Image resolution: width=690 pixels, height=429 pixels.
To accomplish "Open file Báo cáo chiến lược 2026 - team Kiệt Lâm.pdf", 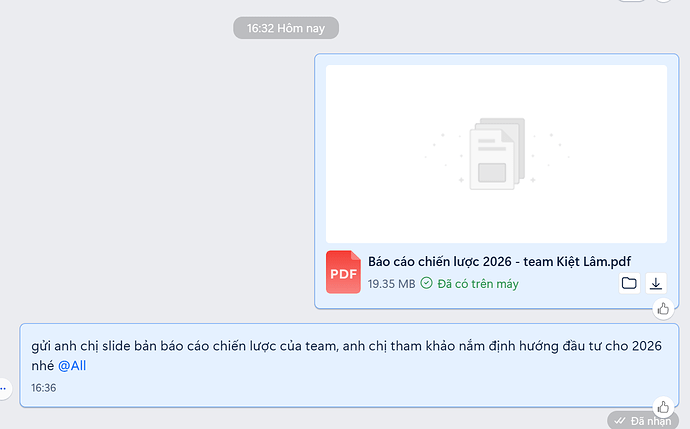I will click(499, 261).
